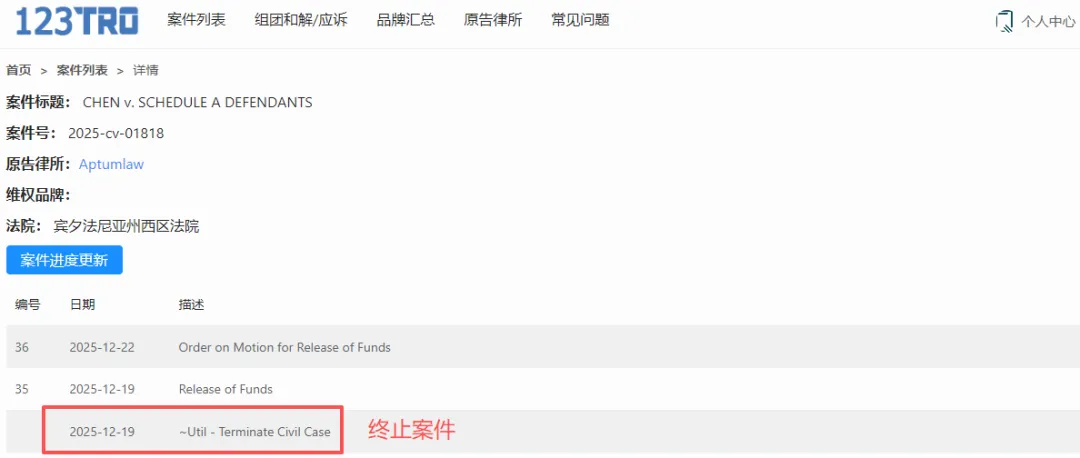This screenshot has height=458, width=1080.
Task: Click the case number 2025-cv-01818 text
Action: click(x=116, y=134)
